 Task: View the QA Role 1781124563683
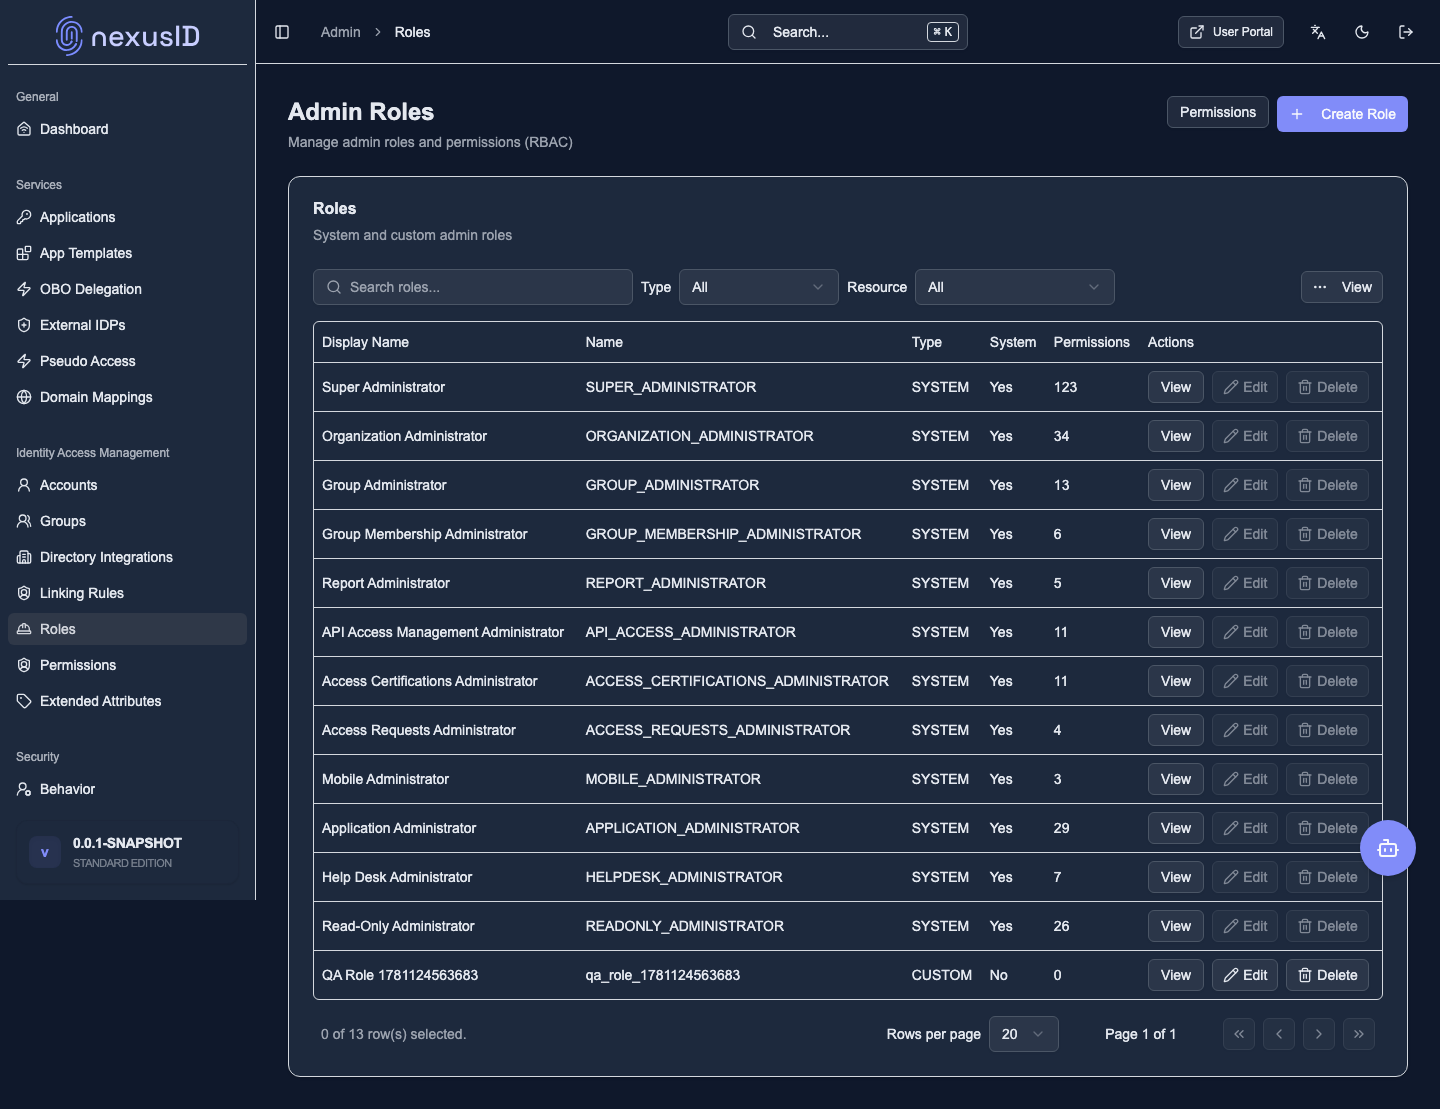tap(1176, 975)
